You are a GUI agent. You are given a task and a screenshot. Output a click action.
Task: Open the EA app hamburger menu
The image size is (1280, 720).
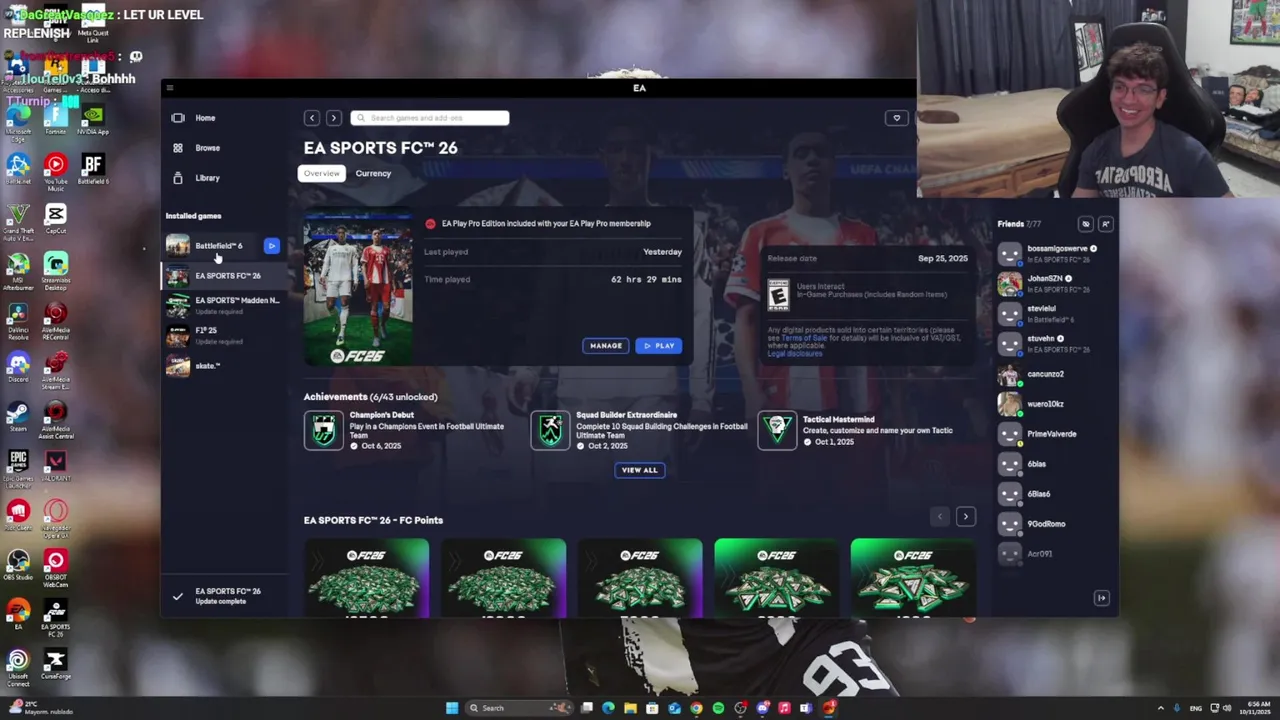coord(170,88)
